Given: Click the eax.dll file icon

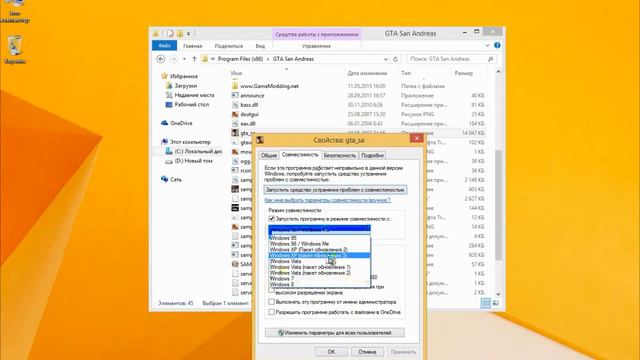Looking at the screenshot, I should click(x=235, y=124).
